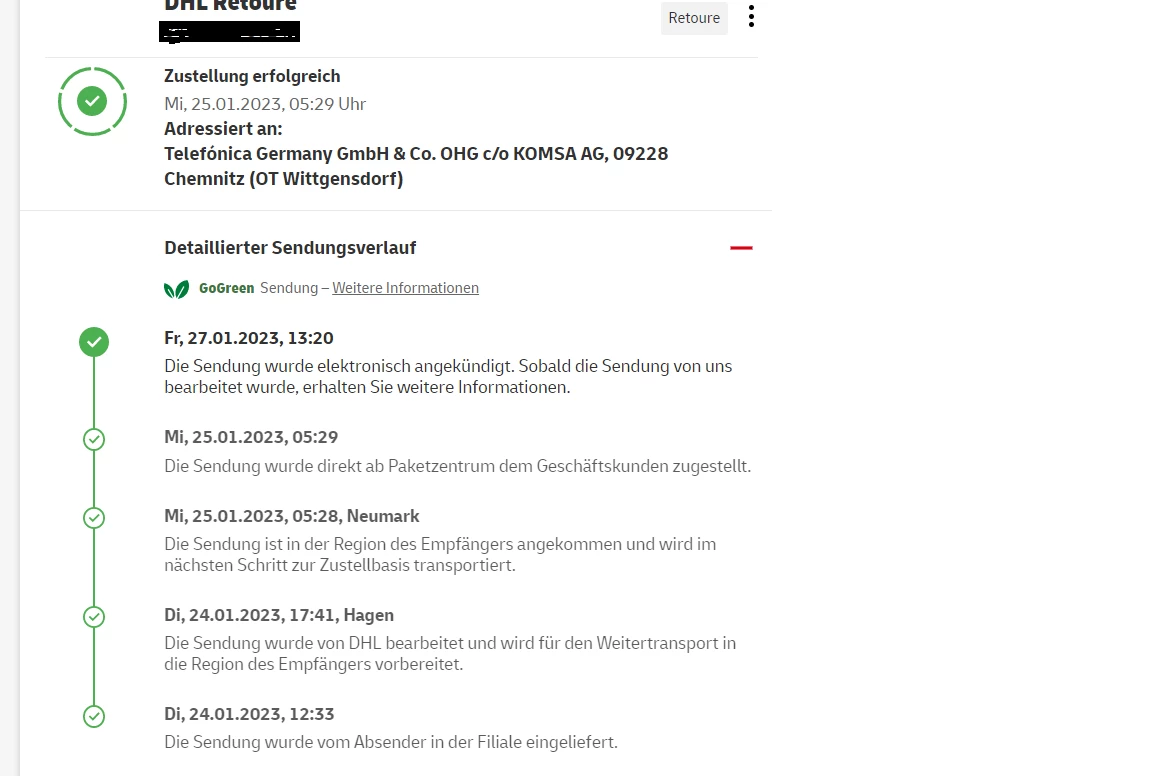Click timestamp Di, 24.01.2023, 17:41, Hagen
Screen dimensions: 1152x776
coord(279,615)
